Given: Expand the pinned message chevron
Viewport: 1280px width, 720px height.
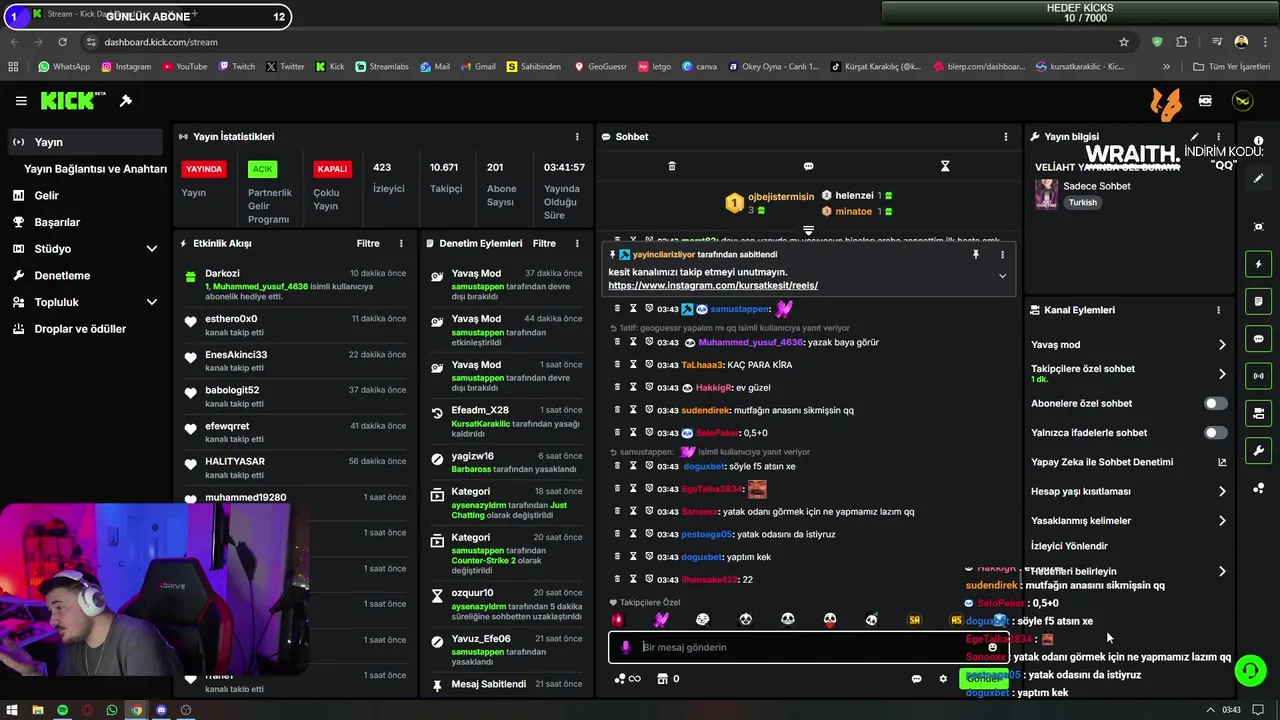Looking at the screenshot, I should click(1002, 276).
